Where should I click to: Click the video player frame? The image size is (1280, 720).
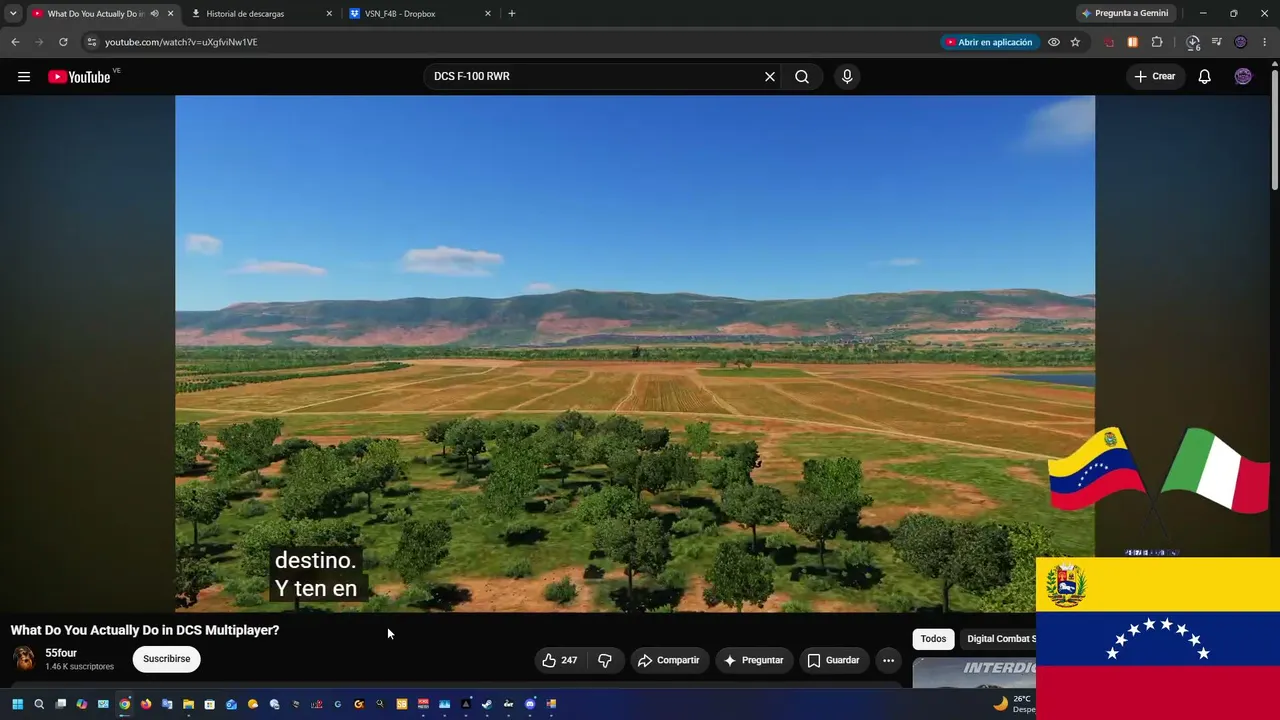[x=635, y=354]
